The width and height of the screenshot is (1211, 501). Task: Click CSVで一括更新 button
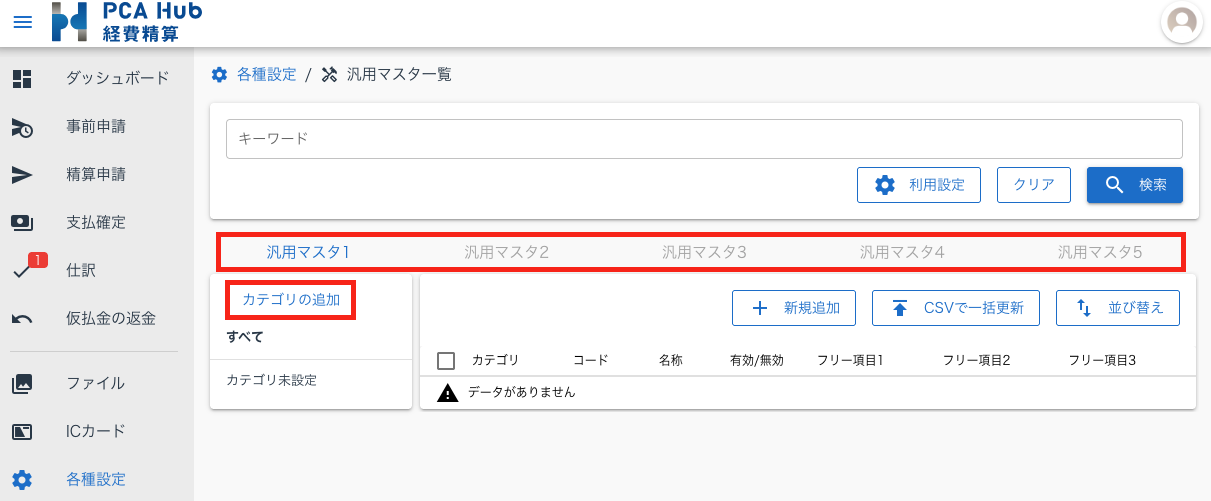956,308
